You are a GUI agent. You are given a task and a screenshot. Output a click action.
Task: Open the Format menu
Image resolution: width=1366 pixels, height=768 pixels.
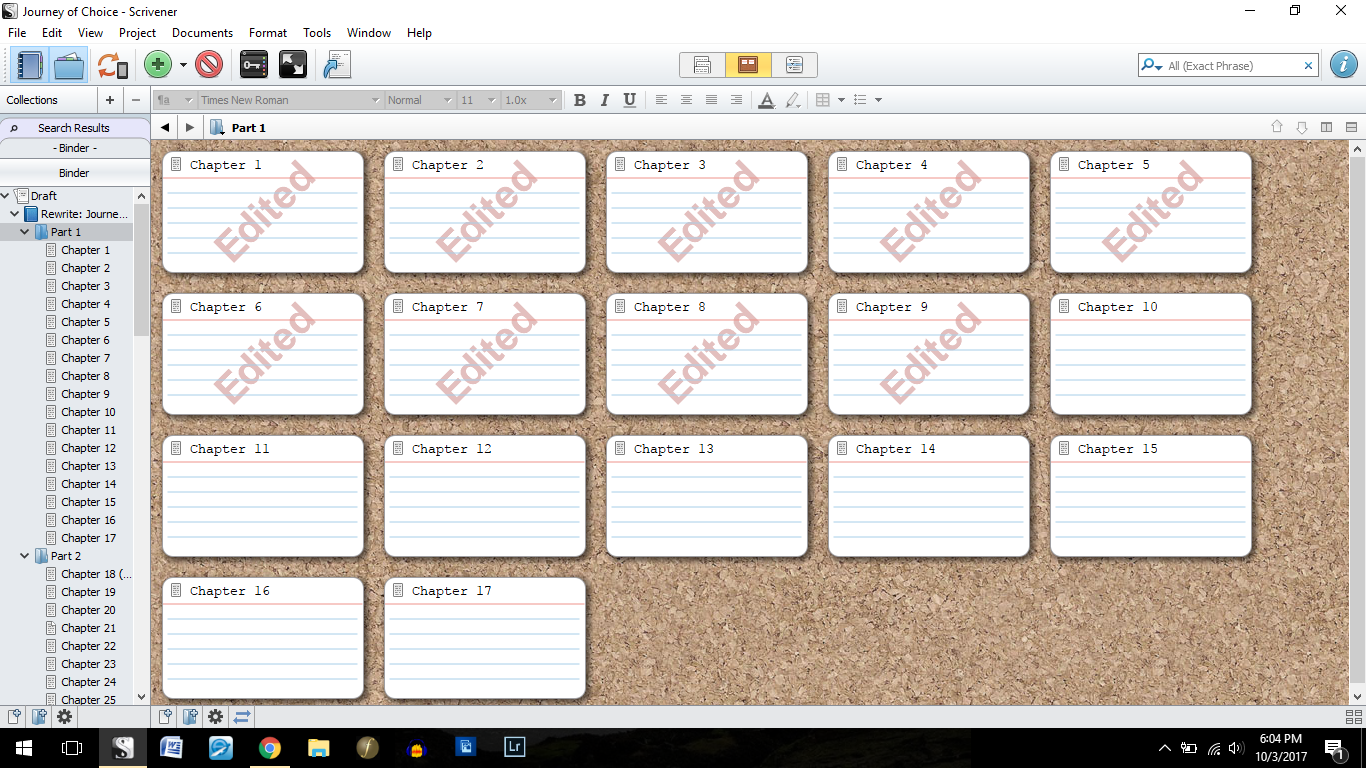coord(268,33)
